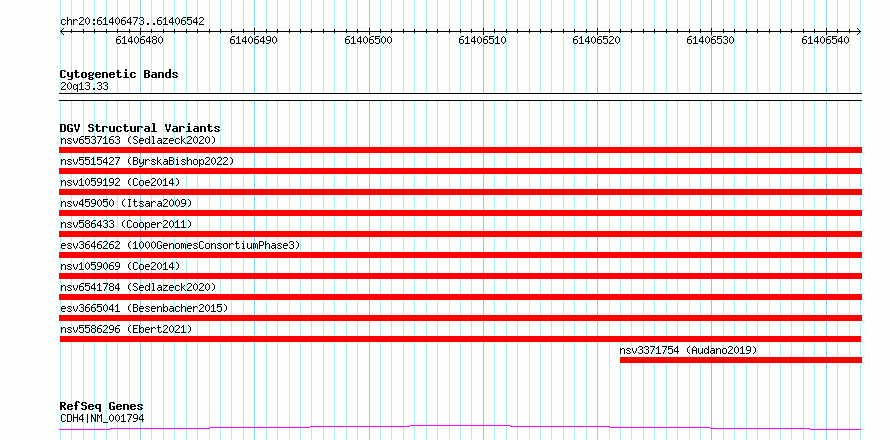Click the magenta CDH4 gene line
The width and height of the screenshot is (890, 440).
(x=460, y=427)
